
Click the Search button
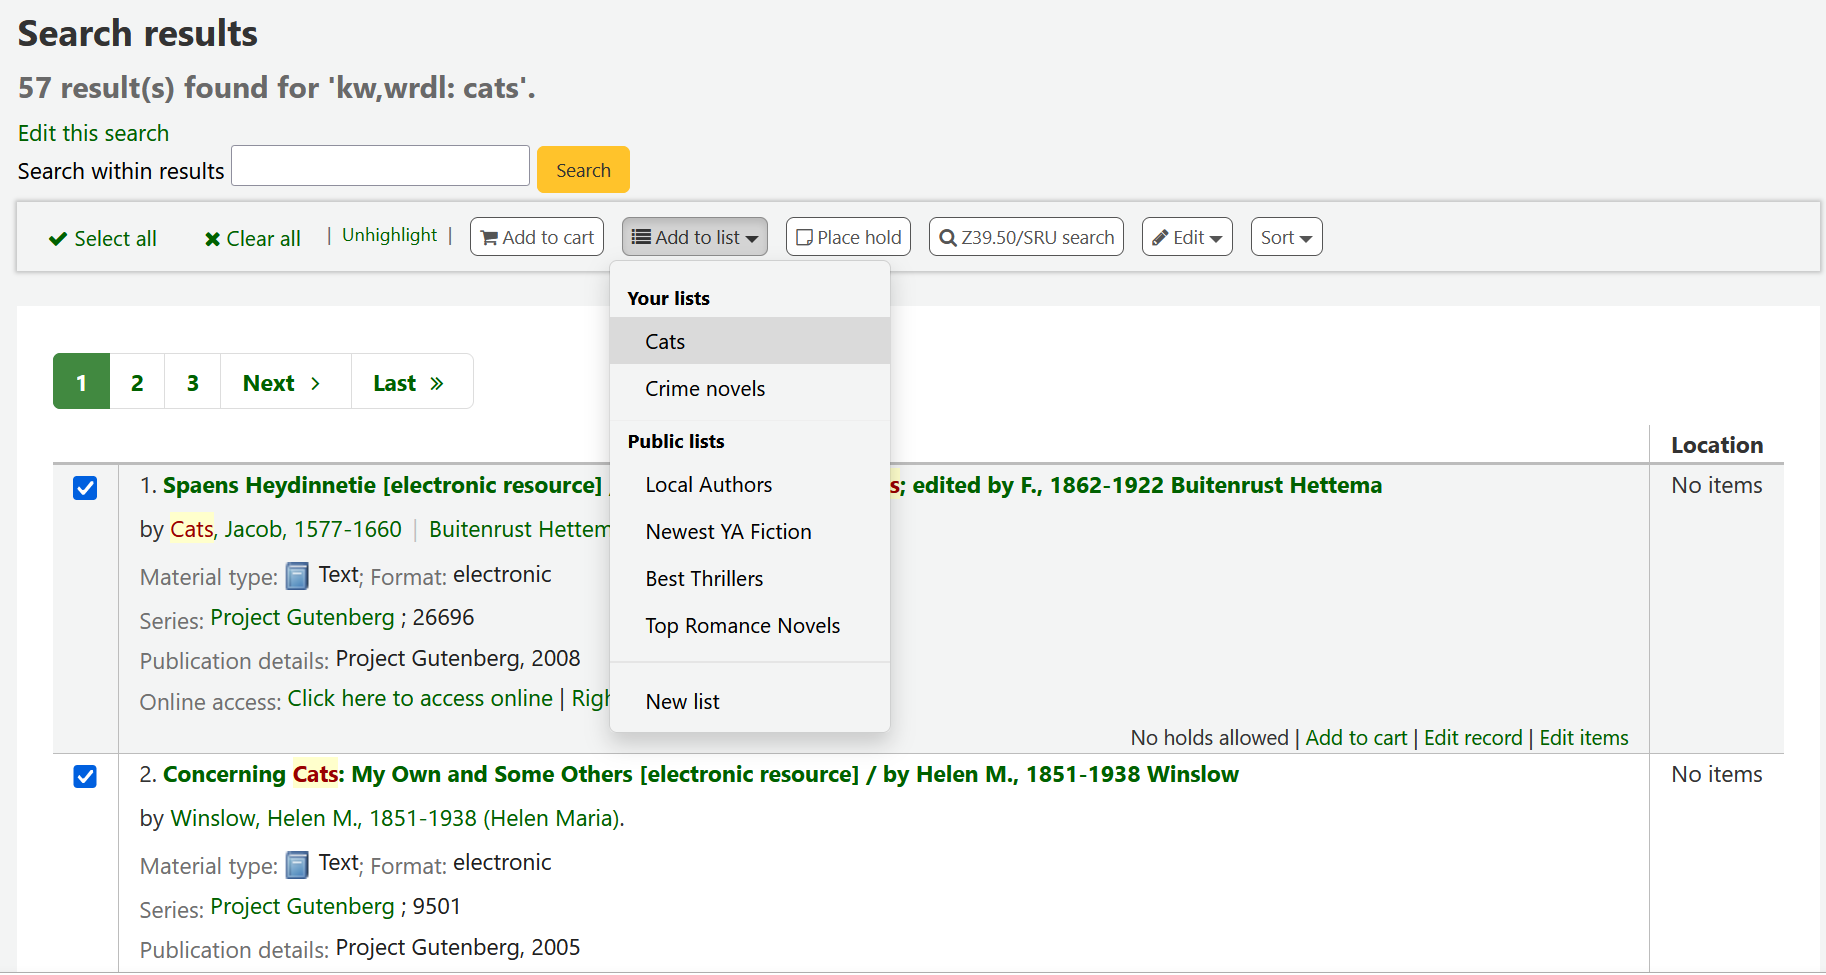pos(583,170)
